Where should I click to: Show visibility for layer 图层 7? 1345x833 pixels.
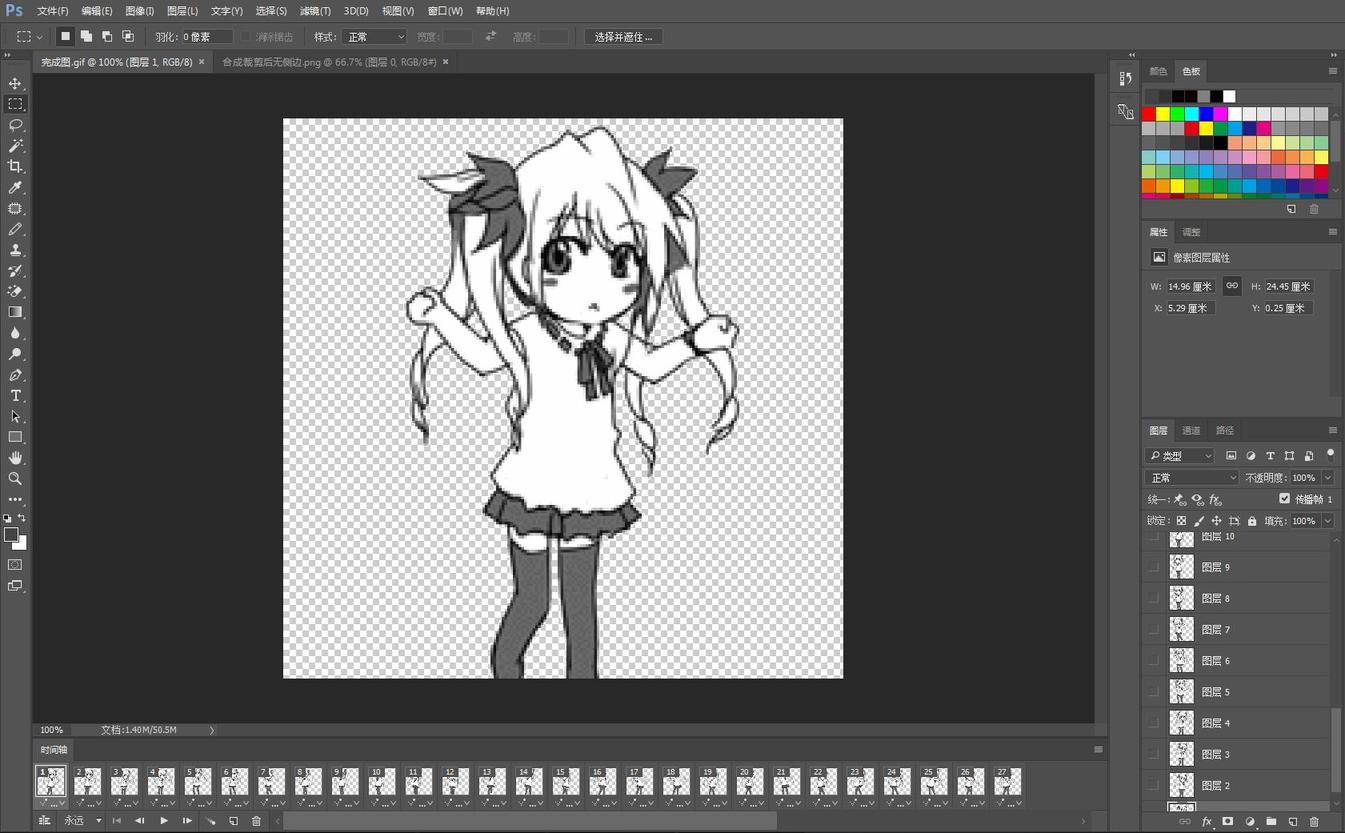pyautogui.click(x=1154, y=630)
